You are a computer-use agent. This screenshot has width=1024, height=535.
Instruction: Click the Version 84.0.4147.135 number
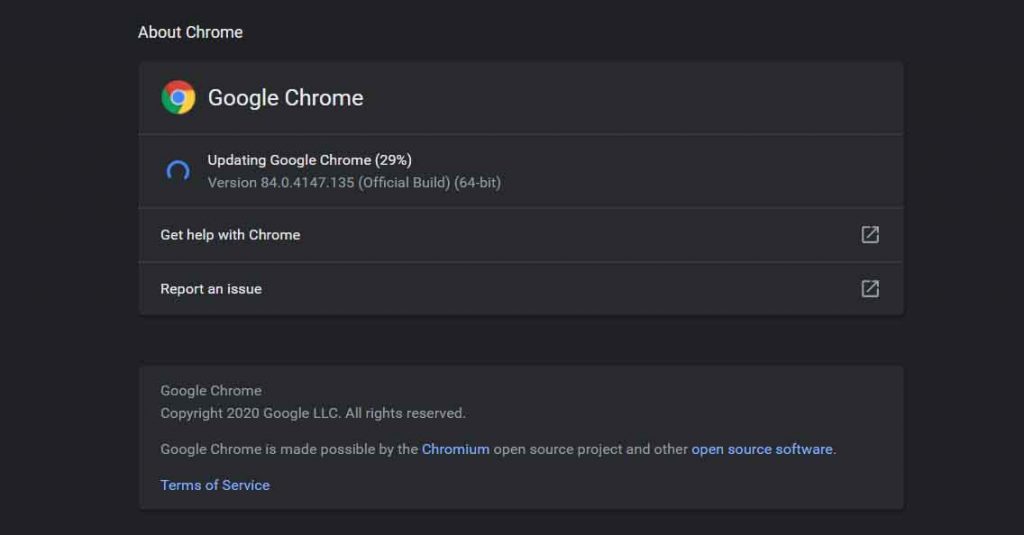[x=281, y=183]
